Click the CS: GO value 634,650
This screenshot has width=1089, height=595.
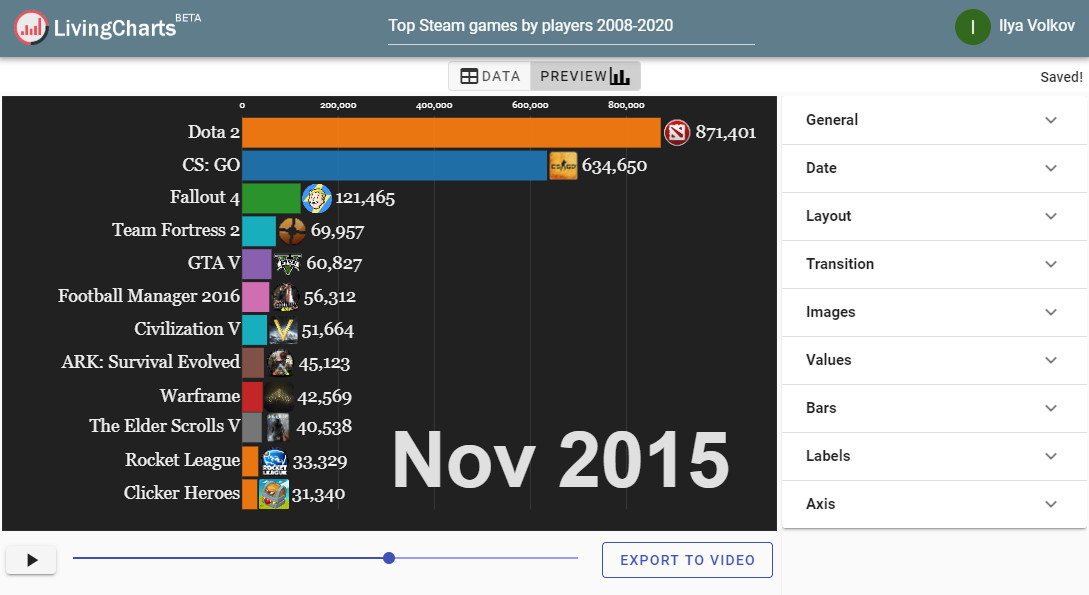coord(614,166)
